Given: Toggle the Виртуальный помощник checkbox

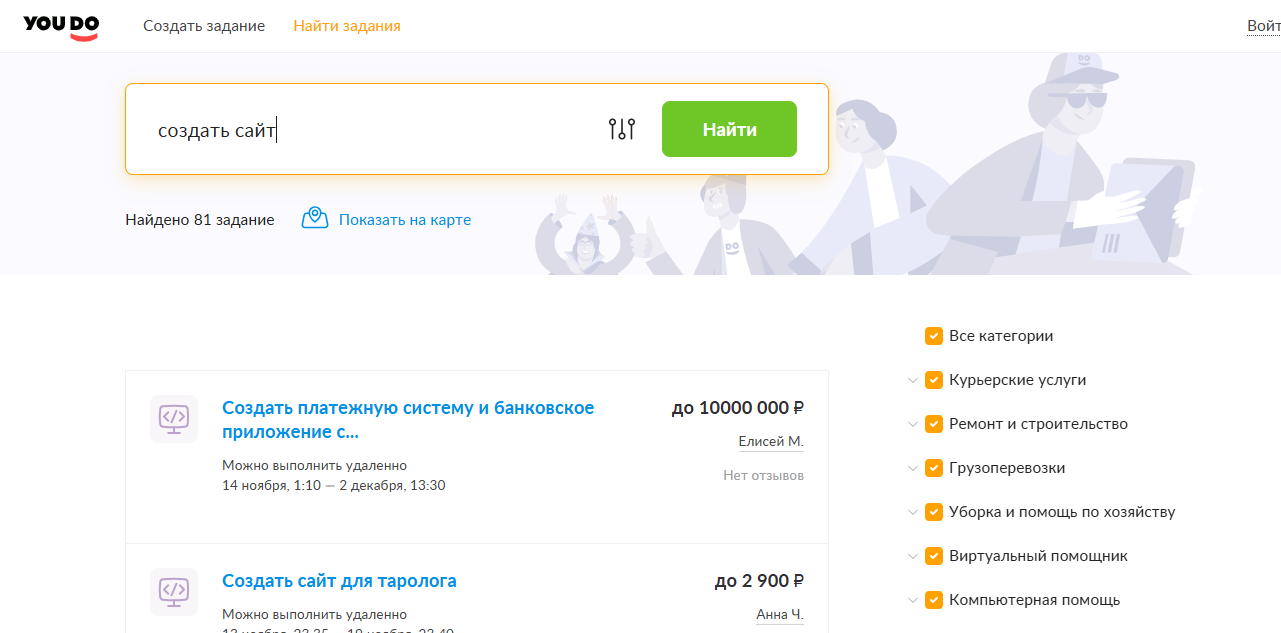Looking at the screenshot, I should (934, 556).
